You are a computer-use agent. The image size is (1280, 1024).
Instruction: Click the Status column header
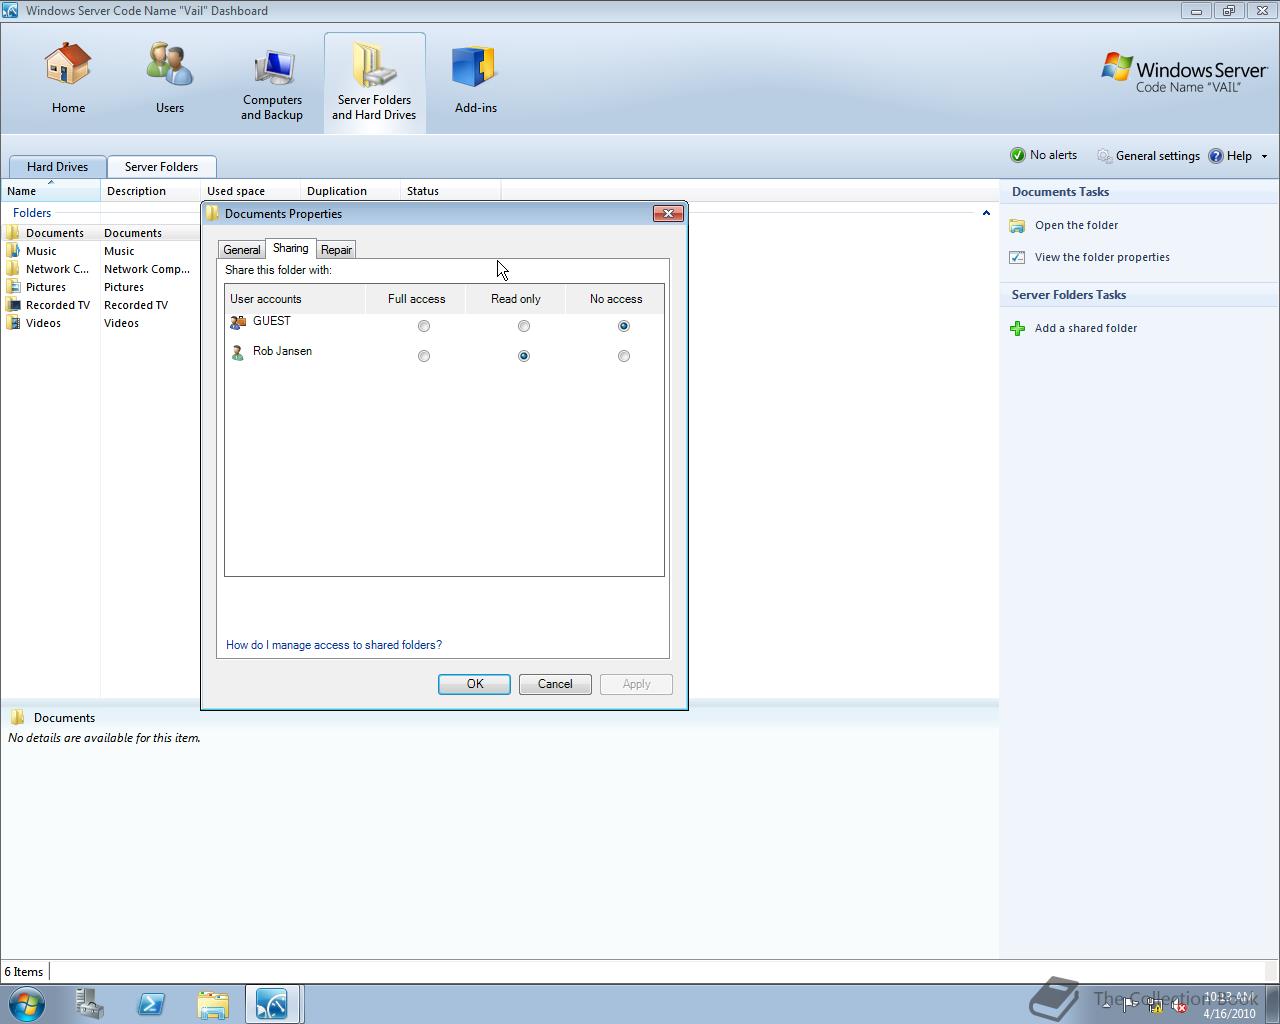pyautogui.click(x=450, y=190)
